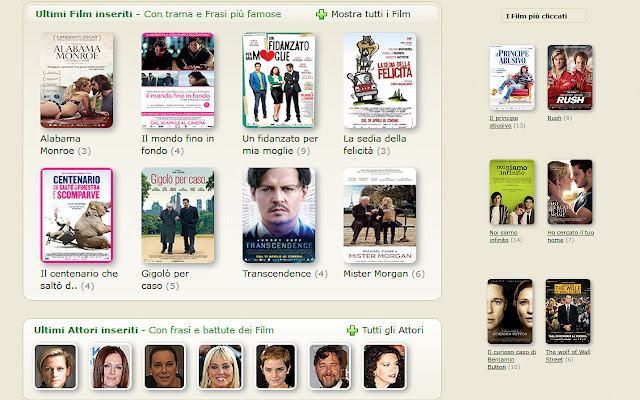This screenshot has height=400, width=640.
Task: Click the Il centenario che saltò d.. title
Action: click(79, 280)
